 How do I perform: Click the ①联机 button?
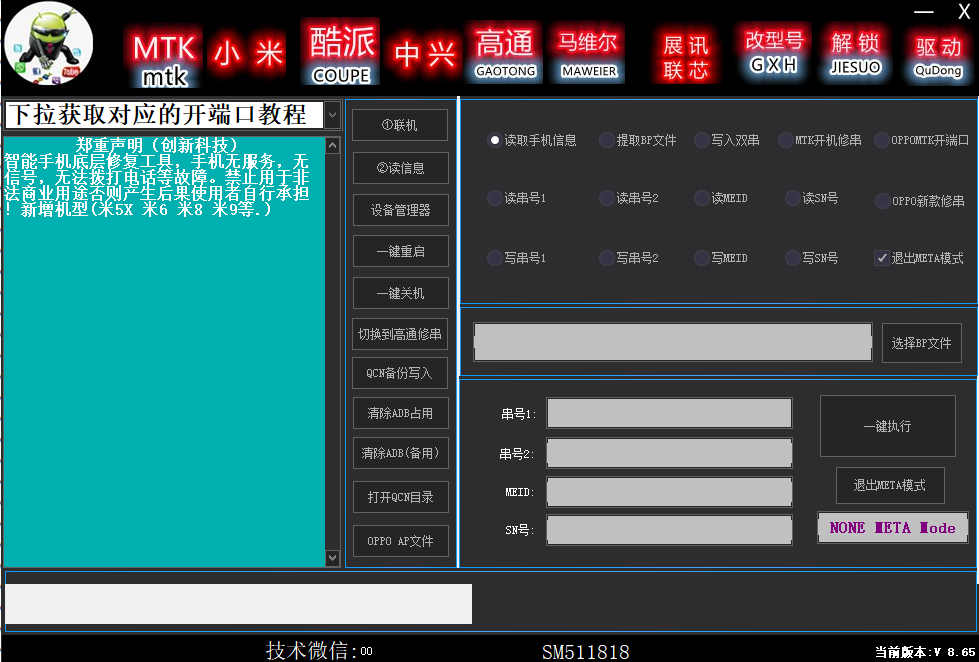[x=400, y=125]
